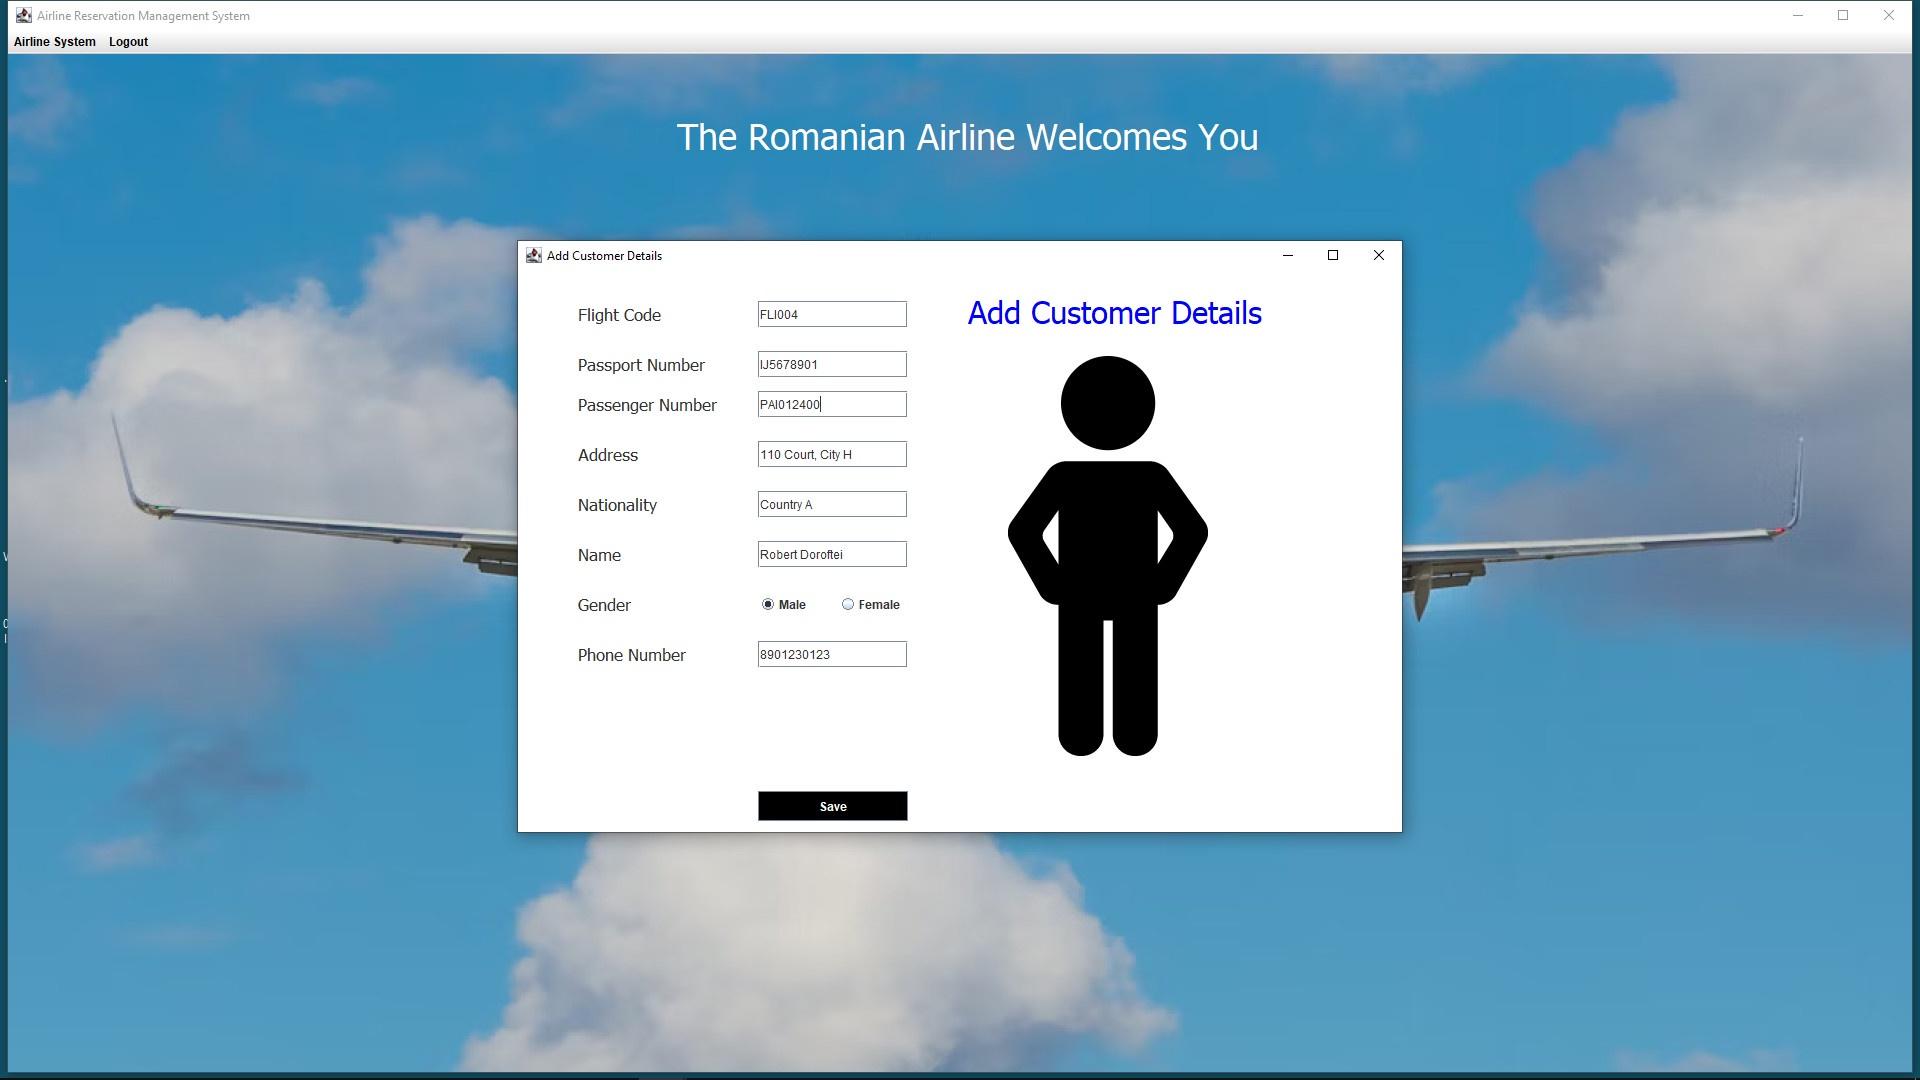Select the Male radio button

(x=767, y=604)
